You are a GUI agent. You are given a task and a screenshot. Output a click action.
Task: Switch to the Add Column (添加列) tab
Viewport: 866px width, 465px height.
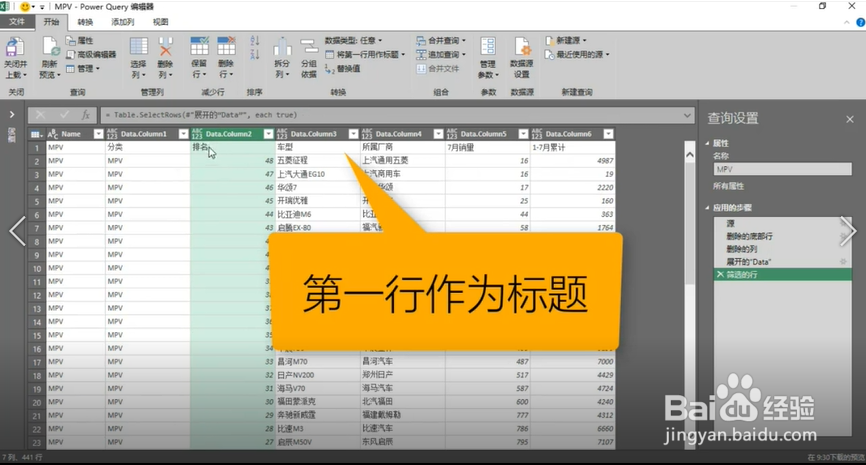click(123, 22)
